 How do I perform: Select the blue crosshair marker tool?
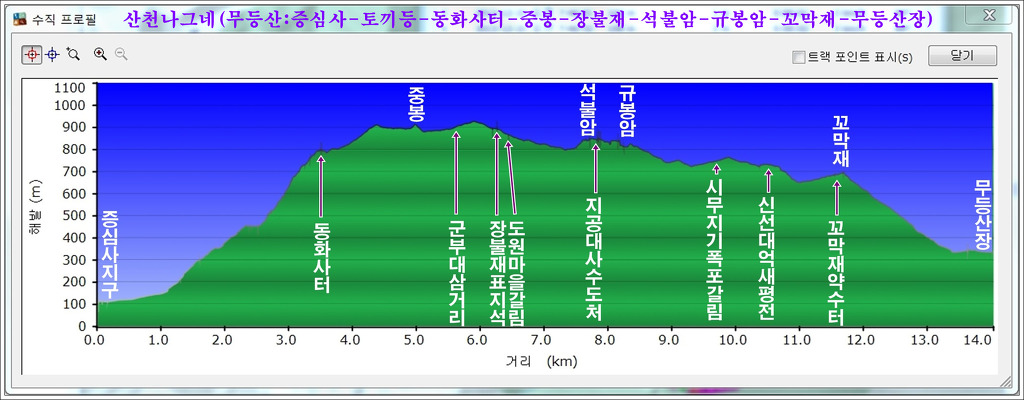[52, 55]
